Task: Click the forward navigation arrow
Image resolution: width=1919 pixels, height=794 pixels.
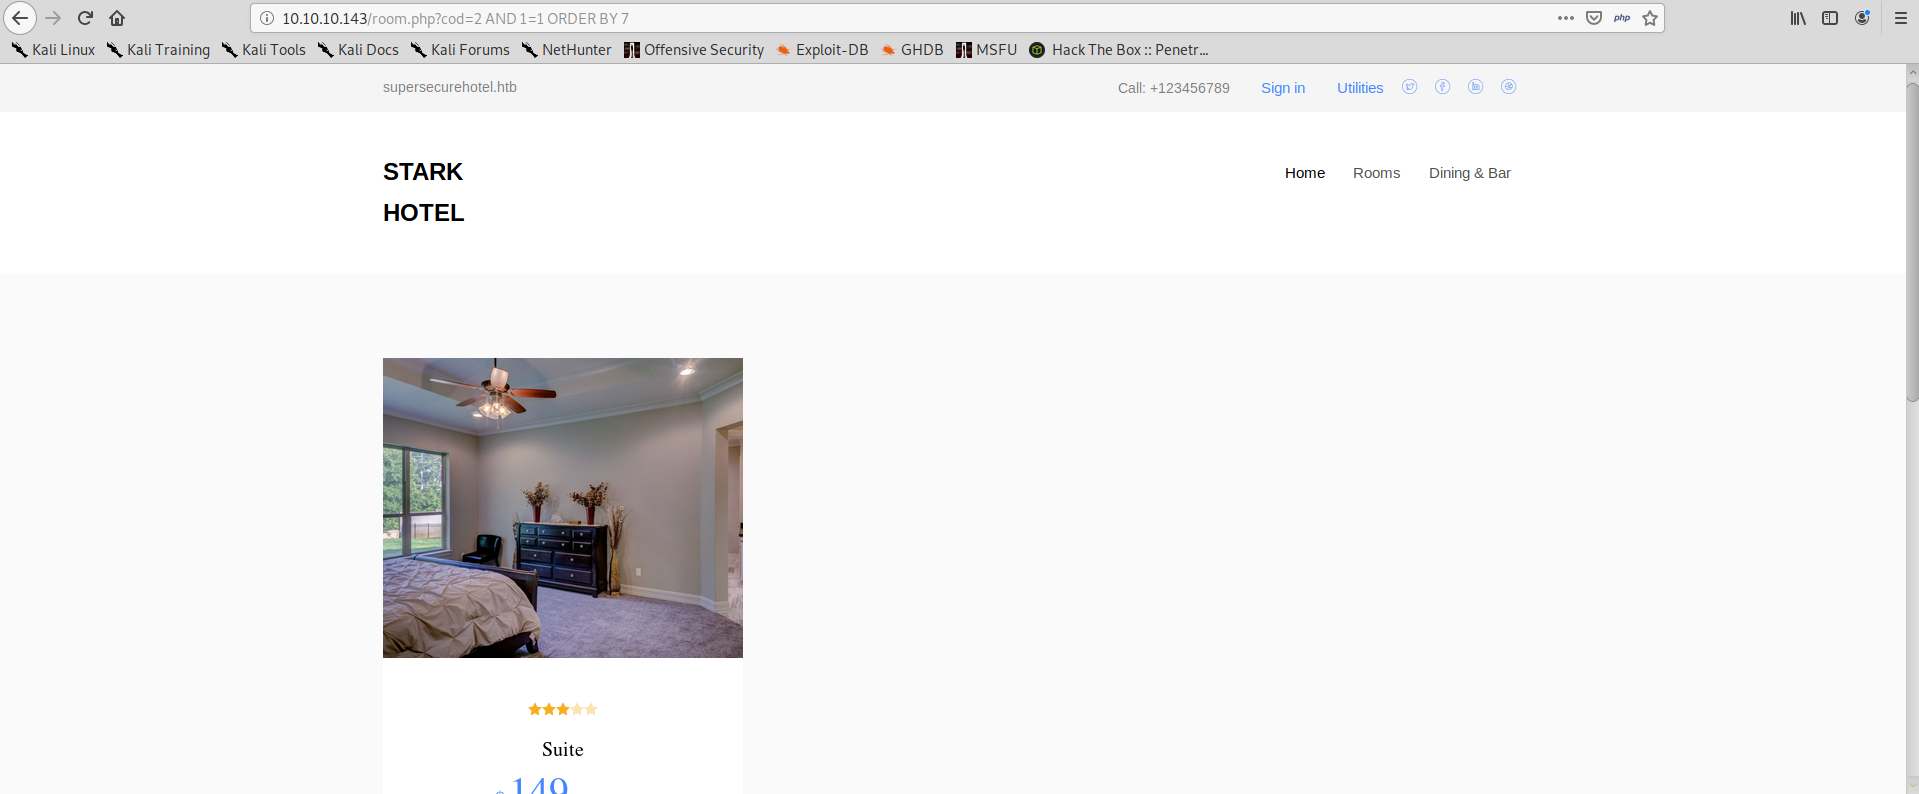Action: 53,18
